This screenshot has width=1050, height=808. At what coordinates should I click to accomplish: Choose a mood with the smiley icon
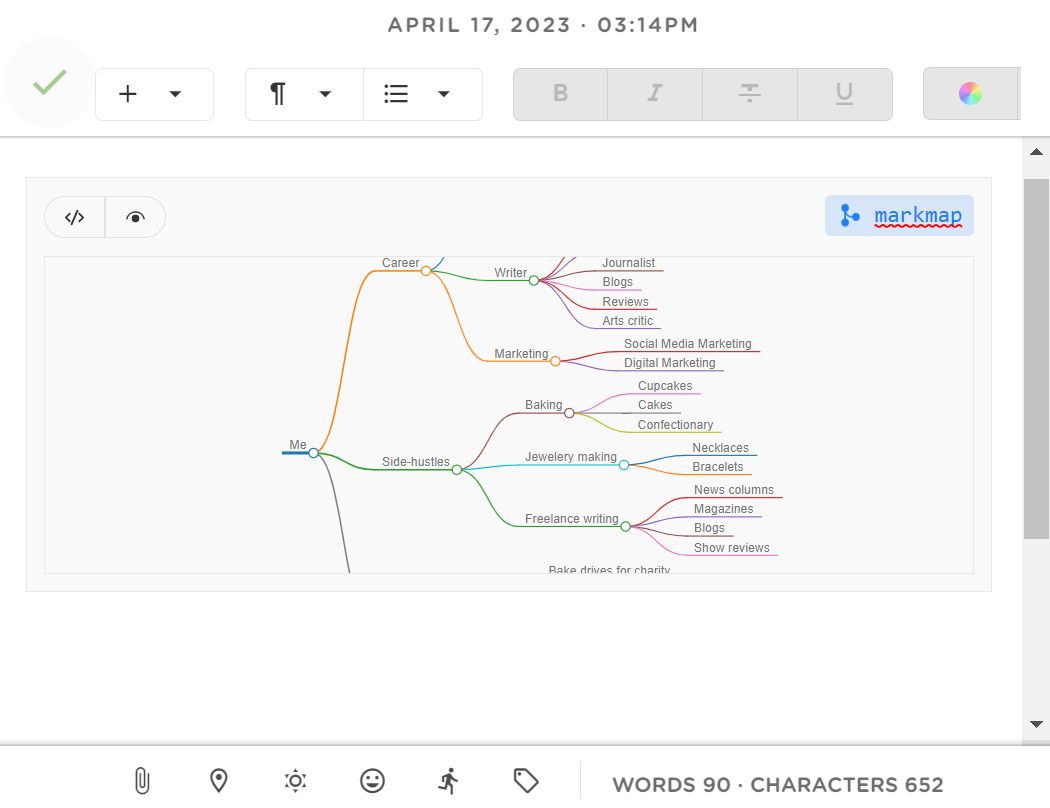[x=372, y=780]
